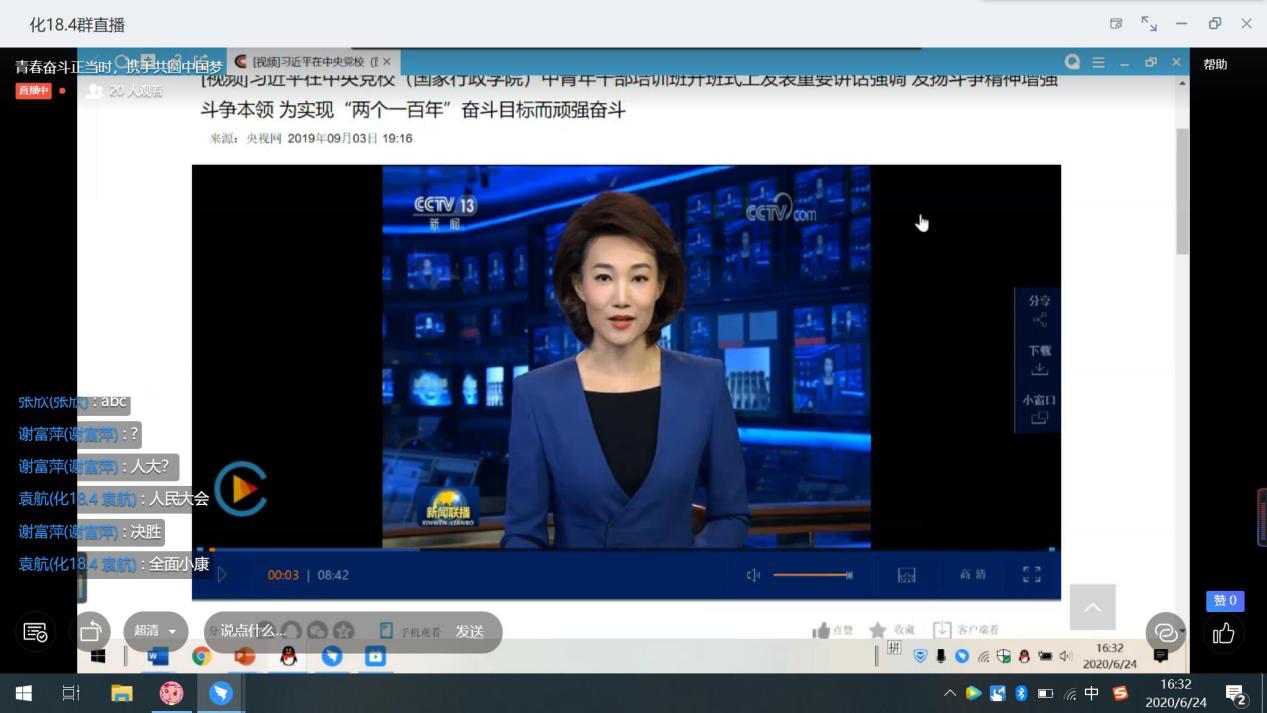This screenshot has width=1267, height=713.
Task: Click the QQ penguin icon in the shared taskbar
Action: [288, 656]
